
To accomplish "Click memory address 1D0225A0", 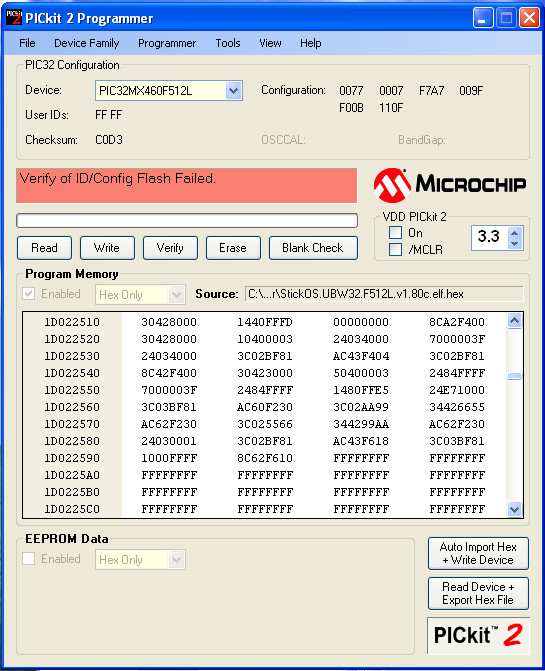I will click(x=72, y=475).
